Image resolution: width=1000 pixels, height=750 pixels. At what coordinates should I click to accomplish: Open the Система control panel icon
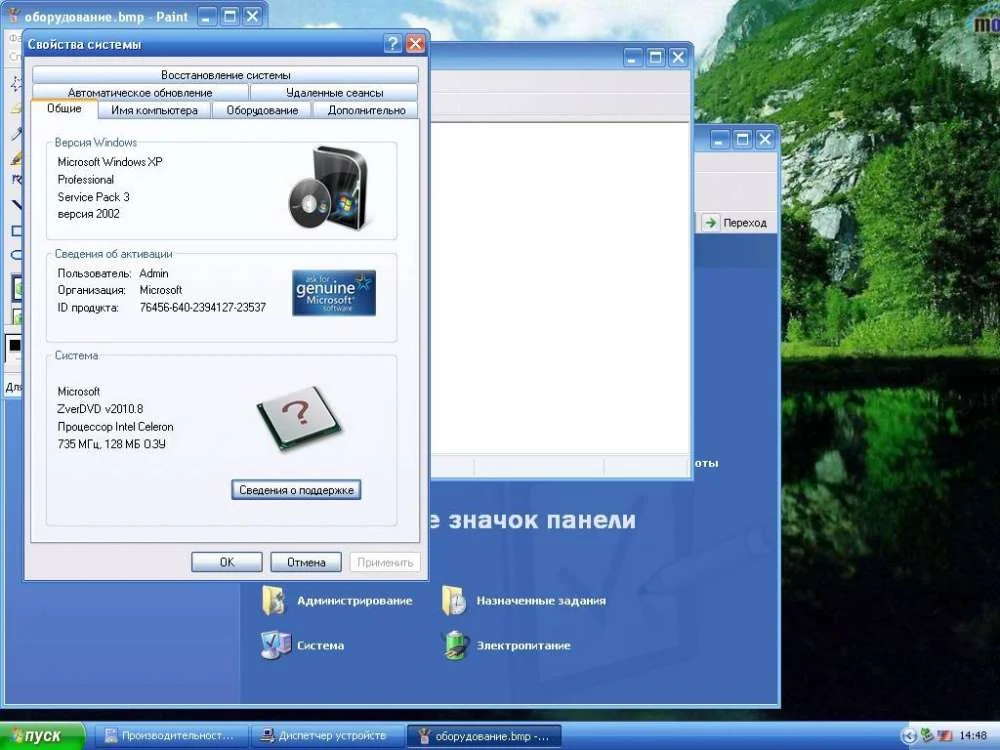(x=275, y=645)
